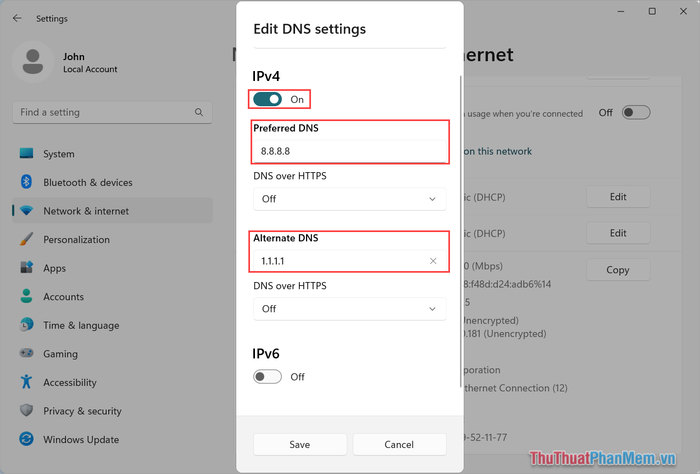Click the back arrow in Settings
Viewport: 700px width, 474px height.
coord(17,18)
